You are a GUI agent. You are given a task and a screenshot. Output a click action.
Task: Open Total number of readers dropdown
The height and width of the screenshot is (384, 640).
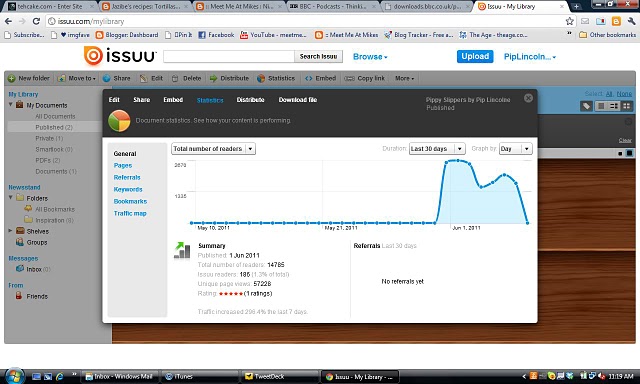213,149
